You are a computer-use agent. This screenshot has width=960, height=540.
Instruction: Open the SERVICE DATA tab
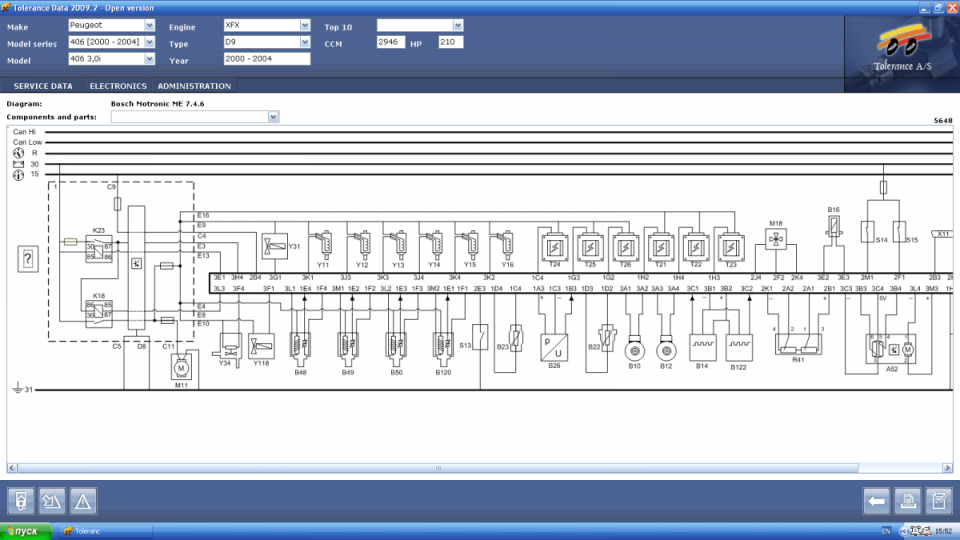43,86
